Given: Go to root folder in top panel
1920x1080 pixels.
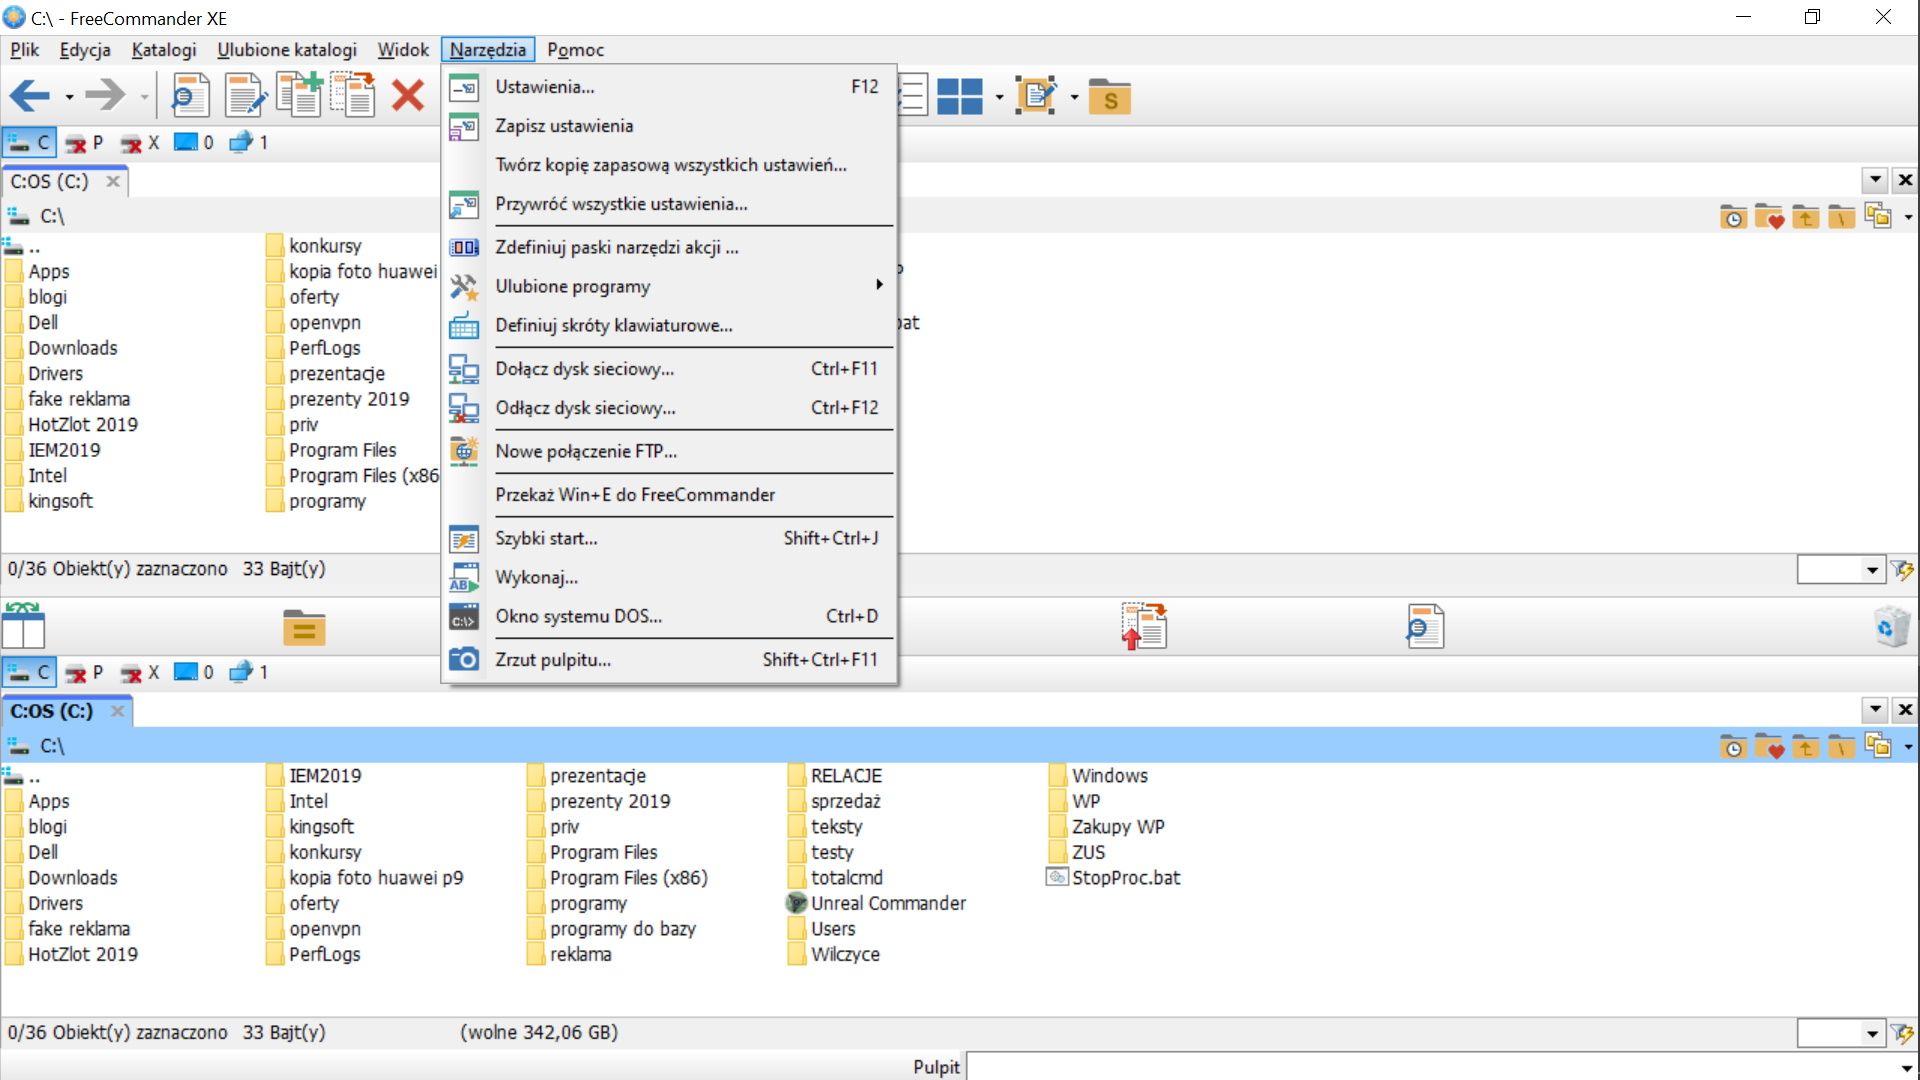Looking at the screenshot, I should coord(1841,216).
